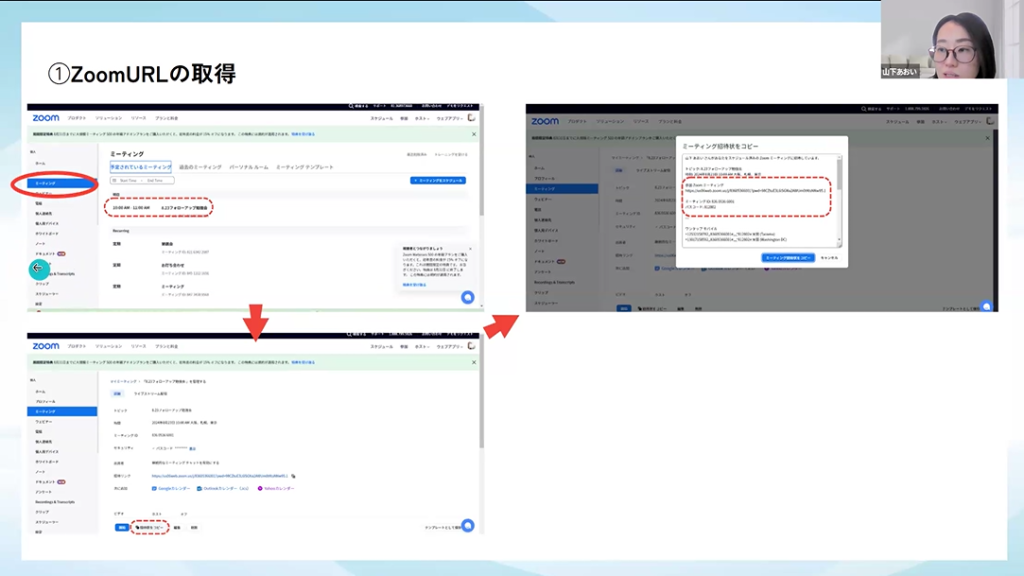The image size is (1024, 576).
Task: Select the 予定されているミーティング tab
Action: tap(140, 167)
